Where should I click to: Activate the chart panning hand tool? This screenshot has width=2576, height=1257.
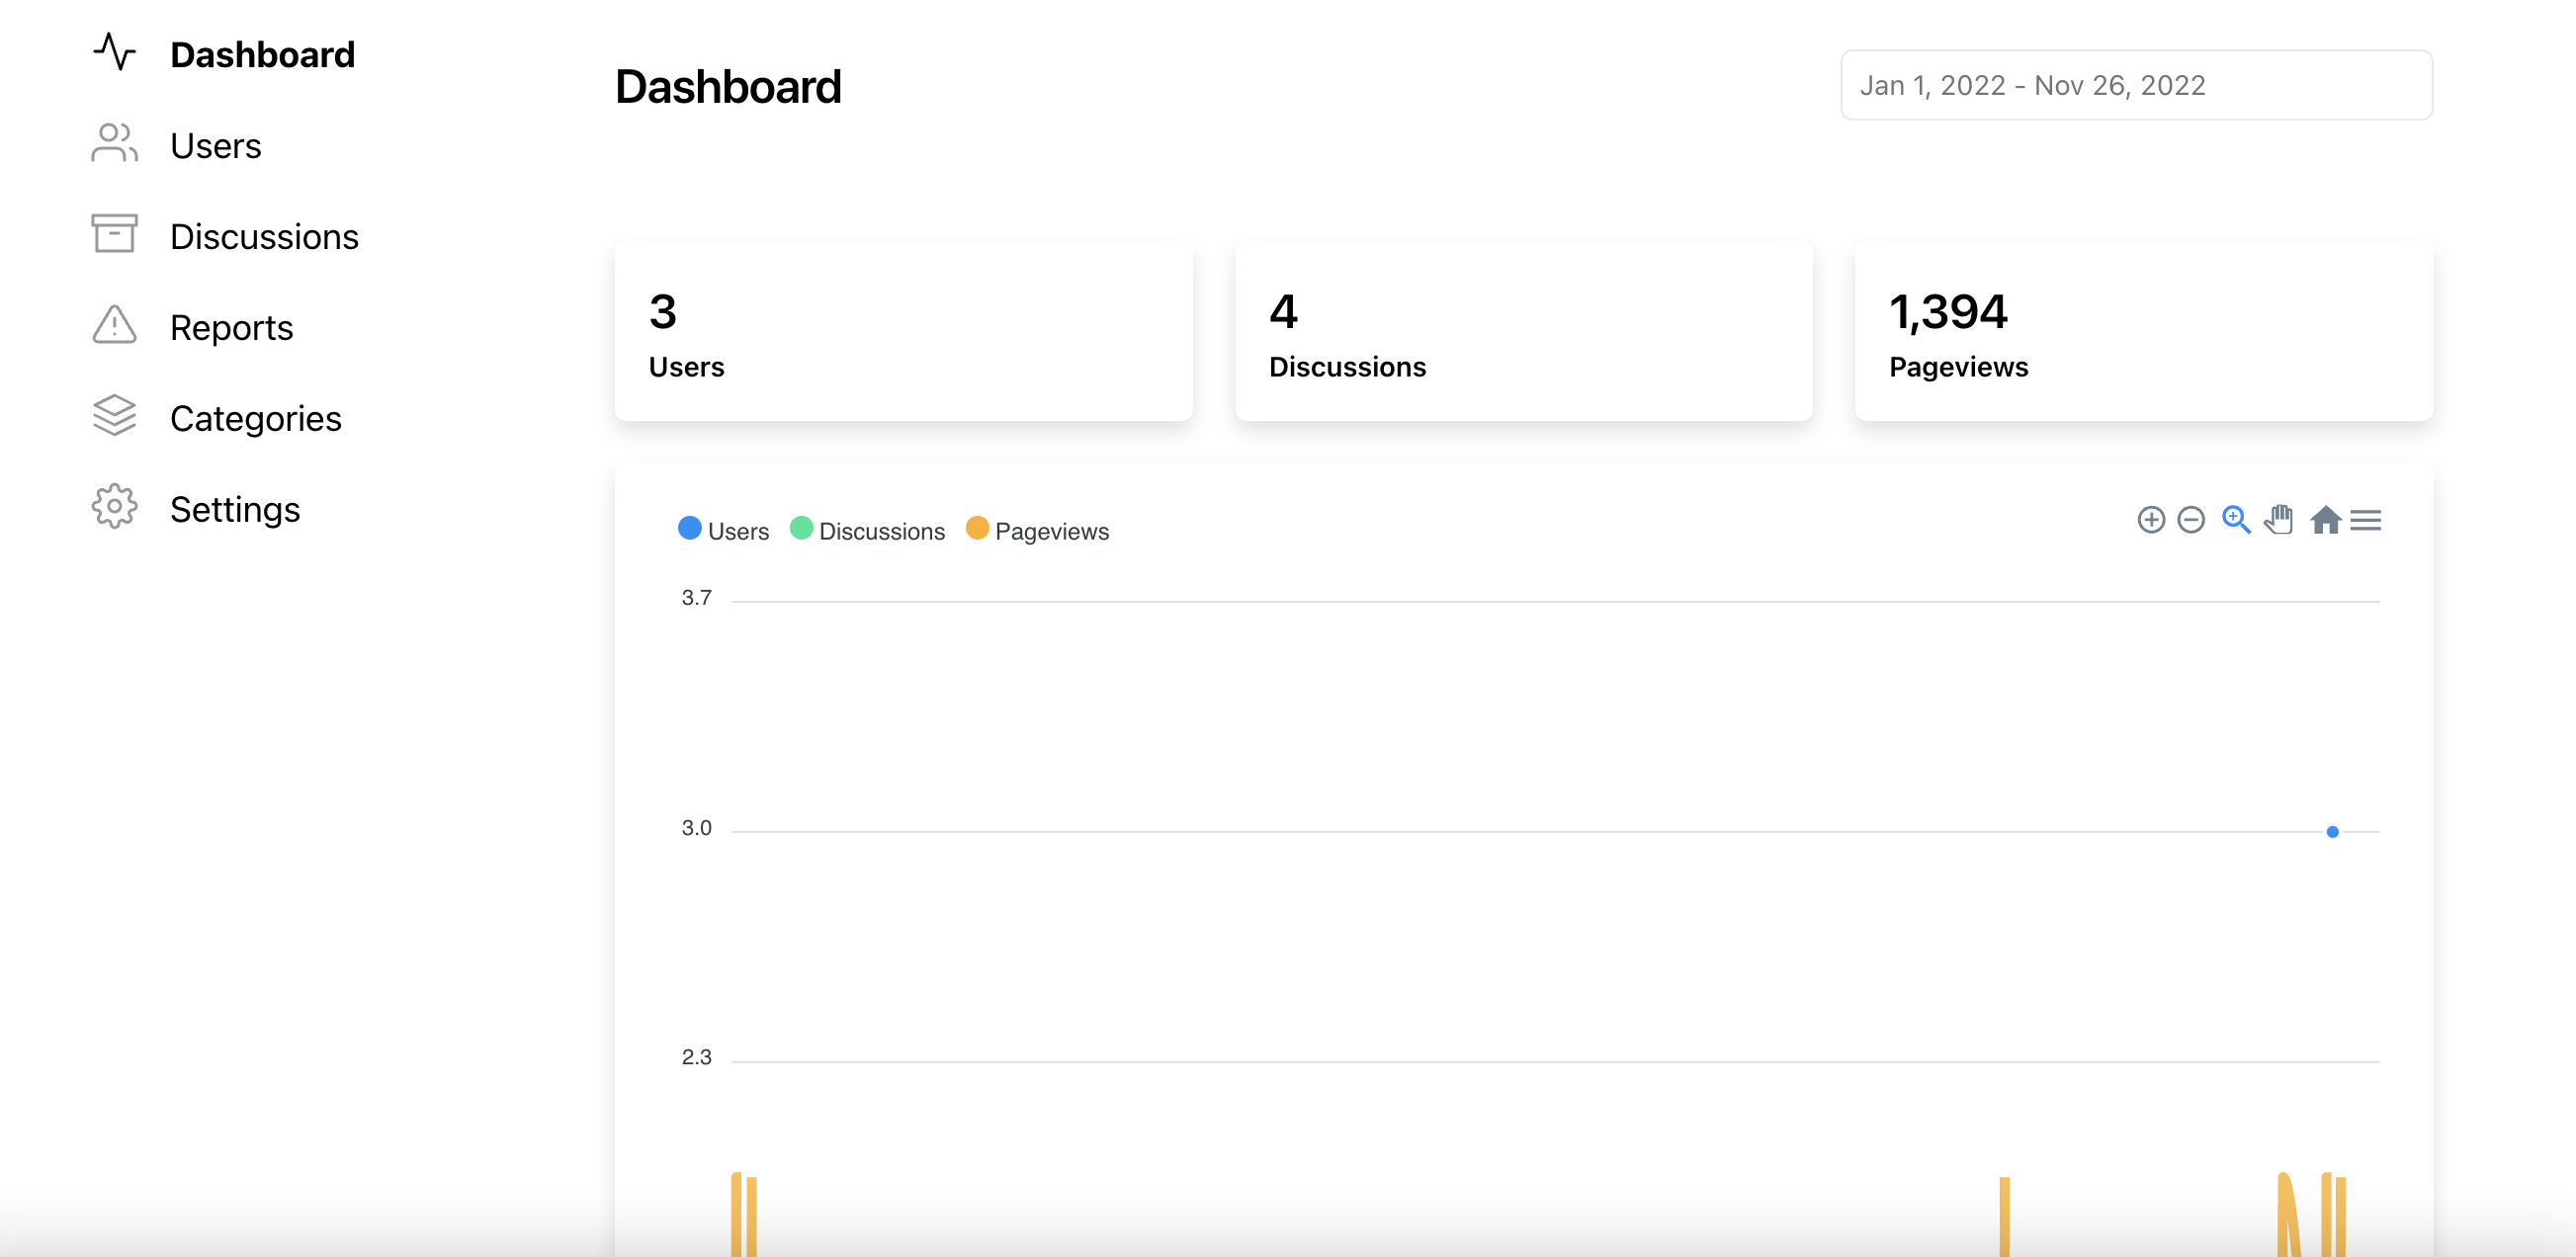pos(2279,520)
